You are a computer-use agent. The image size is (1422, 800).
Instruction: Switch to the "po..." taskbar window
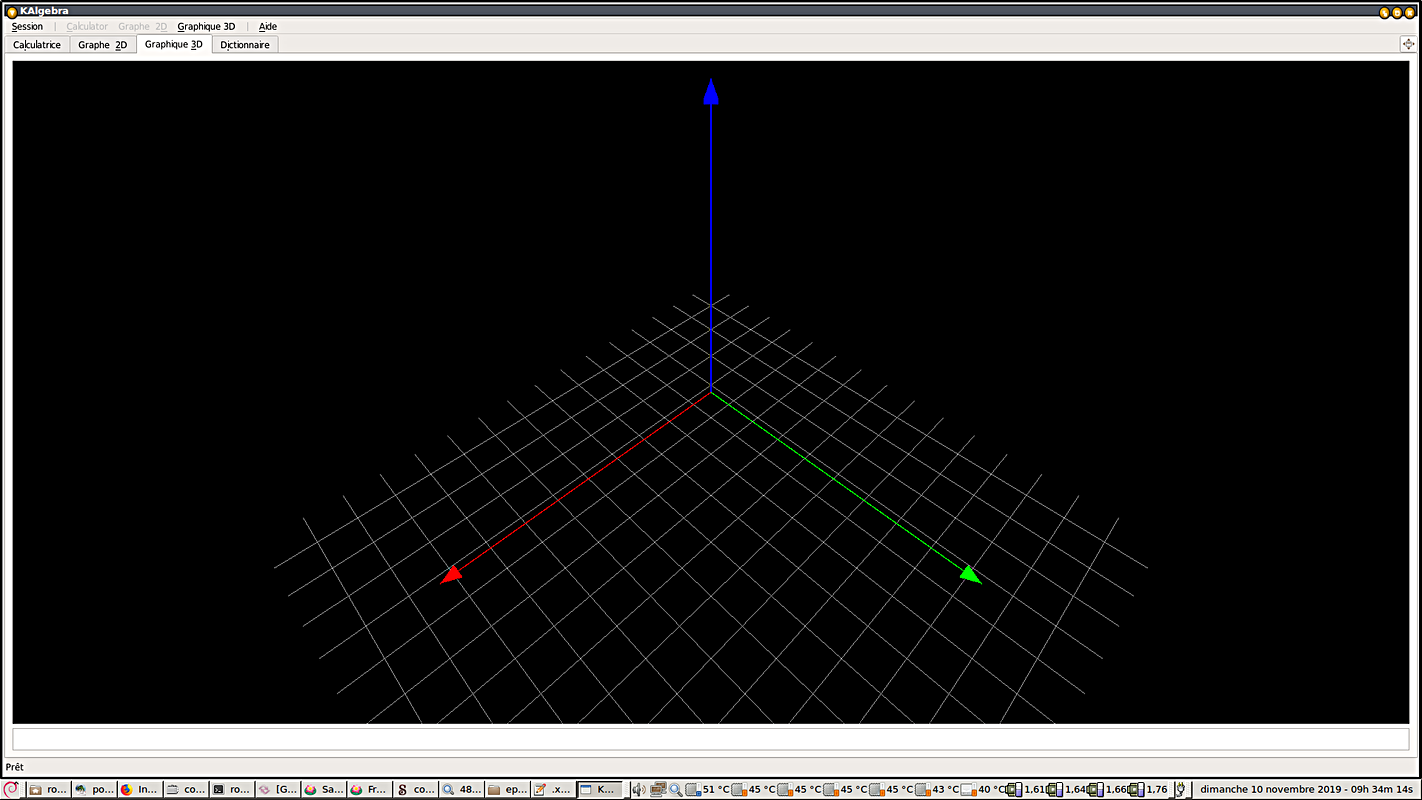point(94,789)
